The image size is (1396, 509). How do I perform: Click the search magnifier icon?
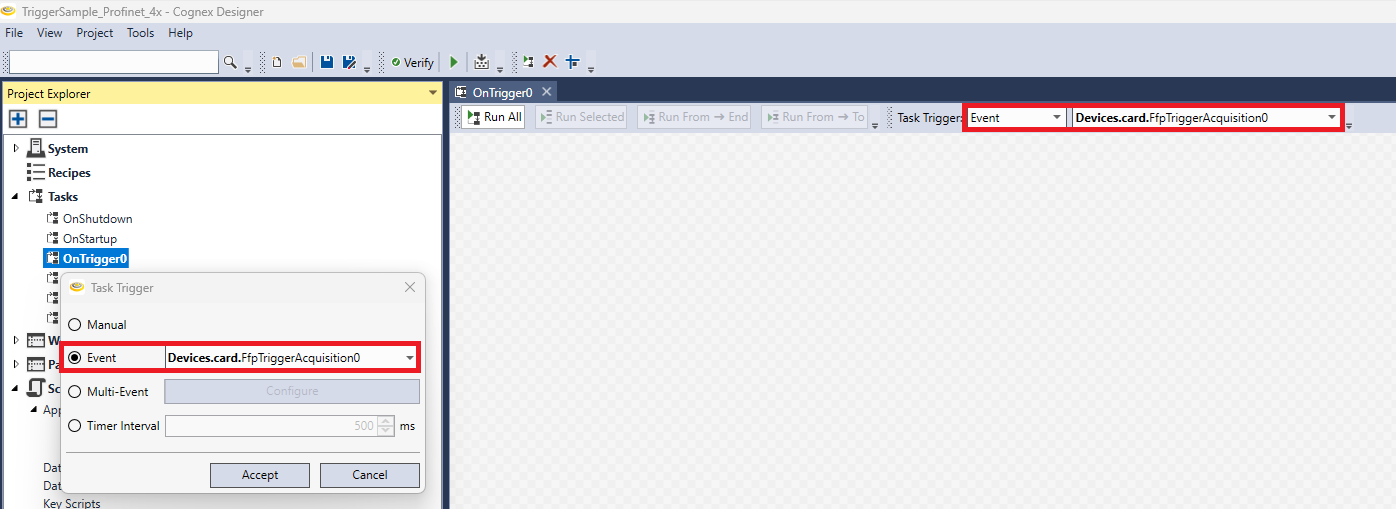click(x=230, y=62)
